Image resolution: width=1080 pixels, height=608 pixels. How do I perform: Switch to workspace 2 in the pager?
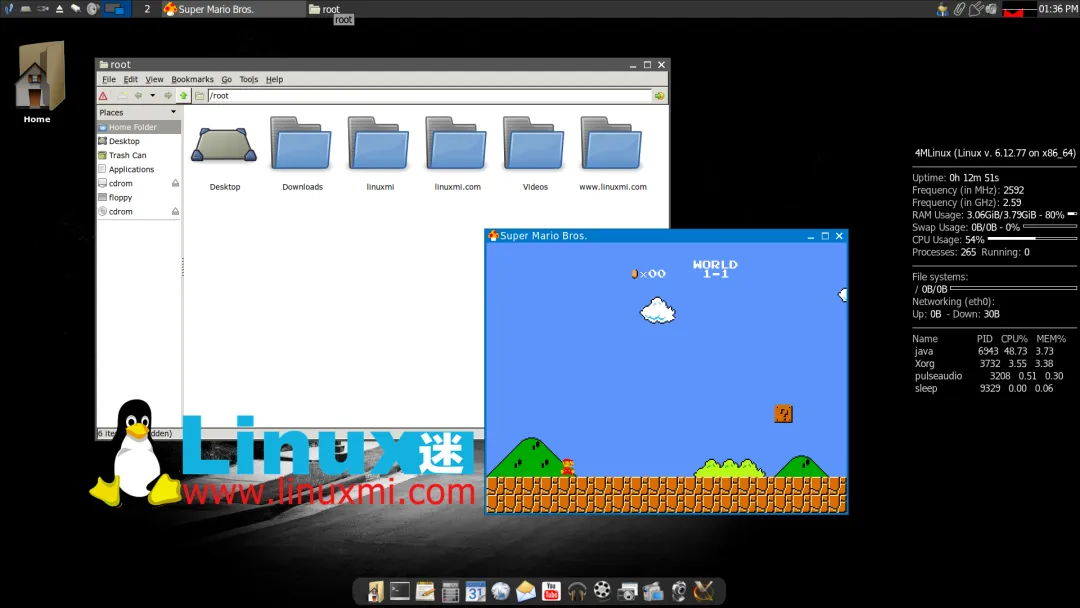(147, 9)
